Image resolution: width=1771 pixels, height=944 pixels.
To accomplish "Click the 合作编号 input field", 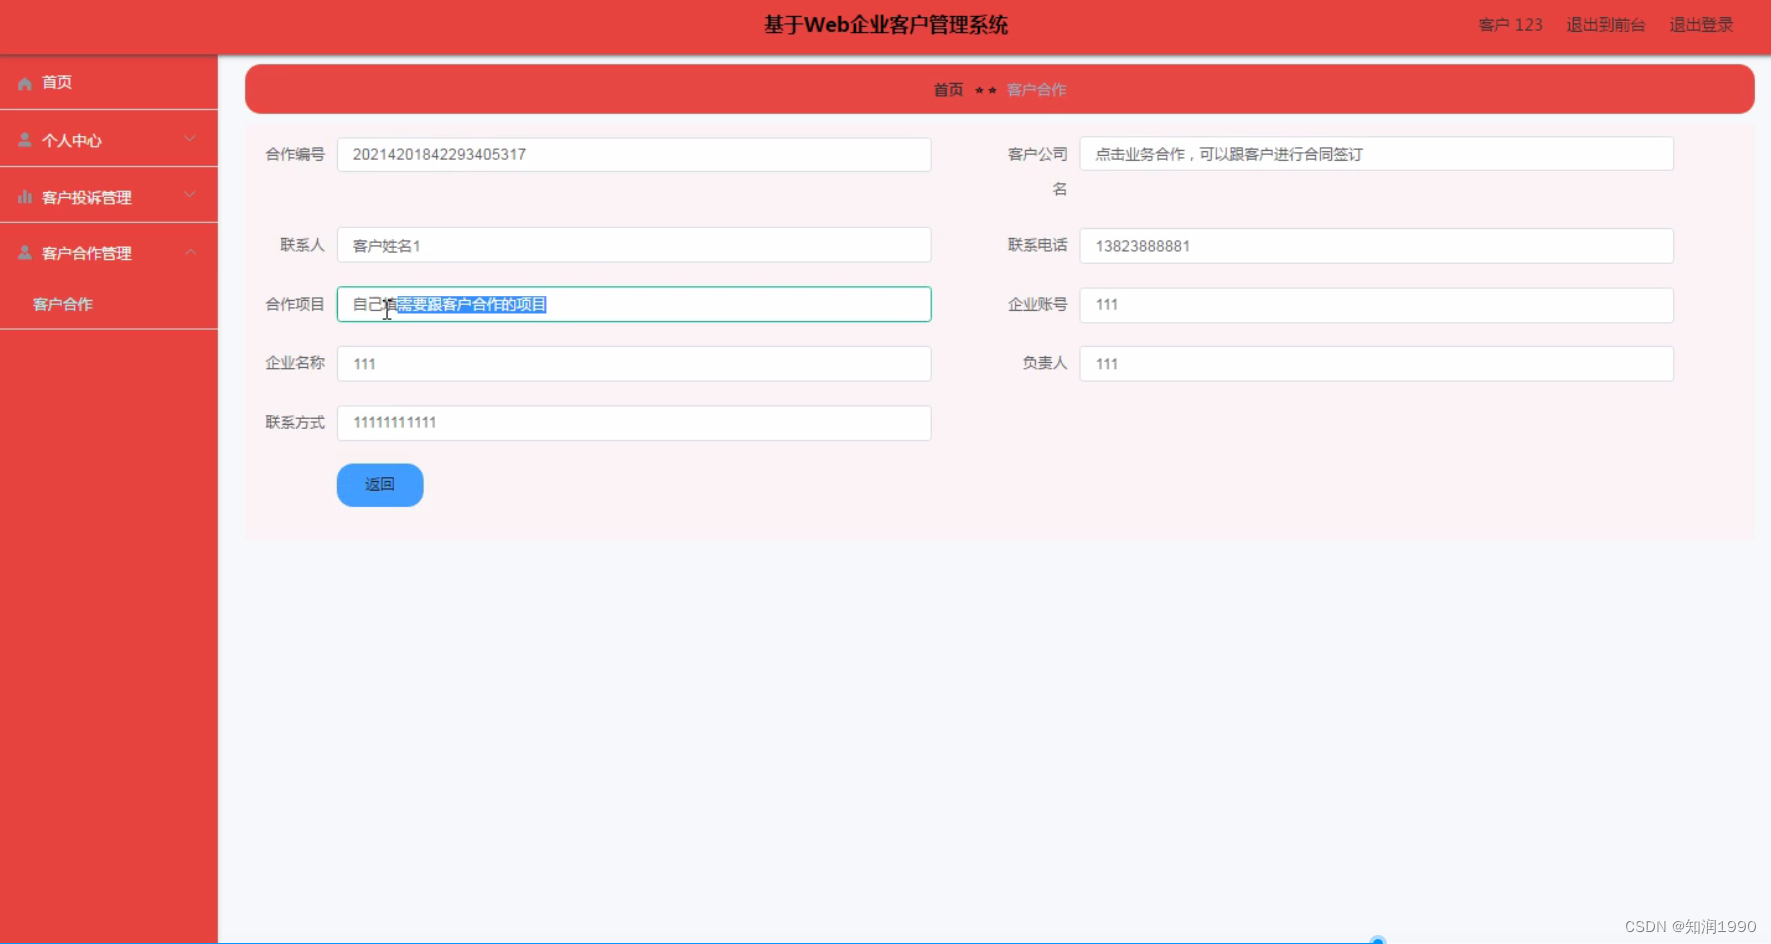I will click(633, 154).
